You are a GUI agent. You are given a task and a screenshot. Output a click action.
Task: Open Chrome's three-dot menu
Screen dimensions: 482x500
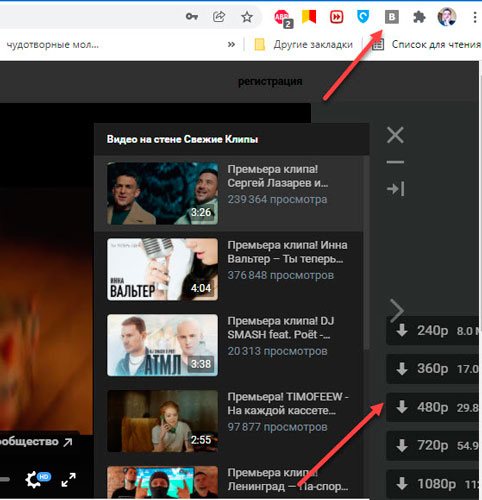pyautogui.click(x=475, y=17)
